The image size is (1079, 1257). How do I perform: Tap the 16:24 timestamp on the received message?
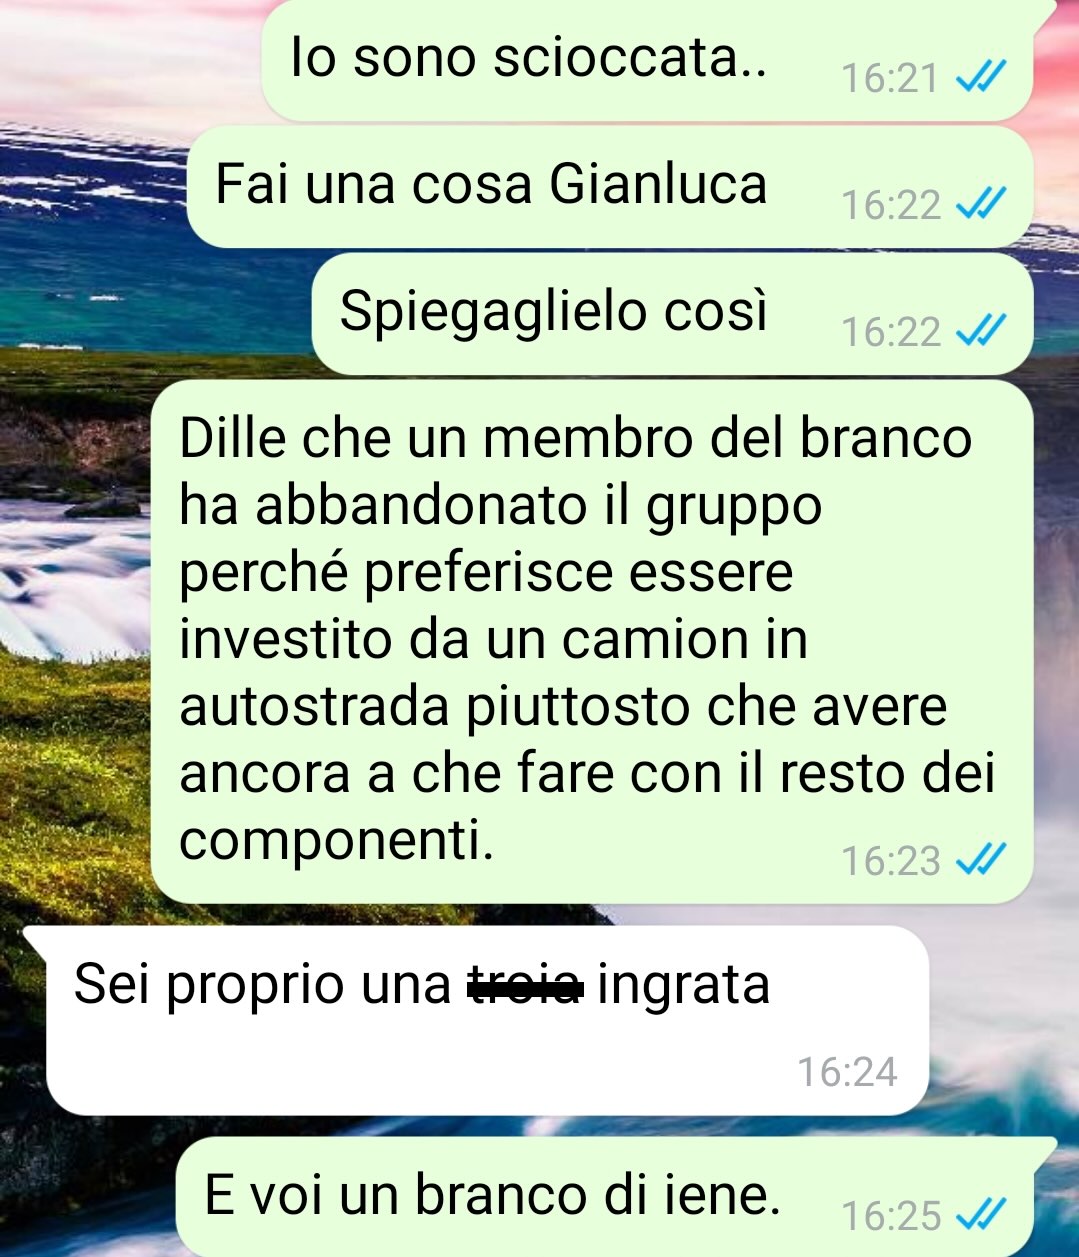[847, 1072]
